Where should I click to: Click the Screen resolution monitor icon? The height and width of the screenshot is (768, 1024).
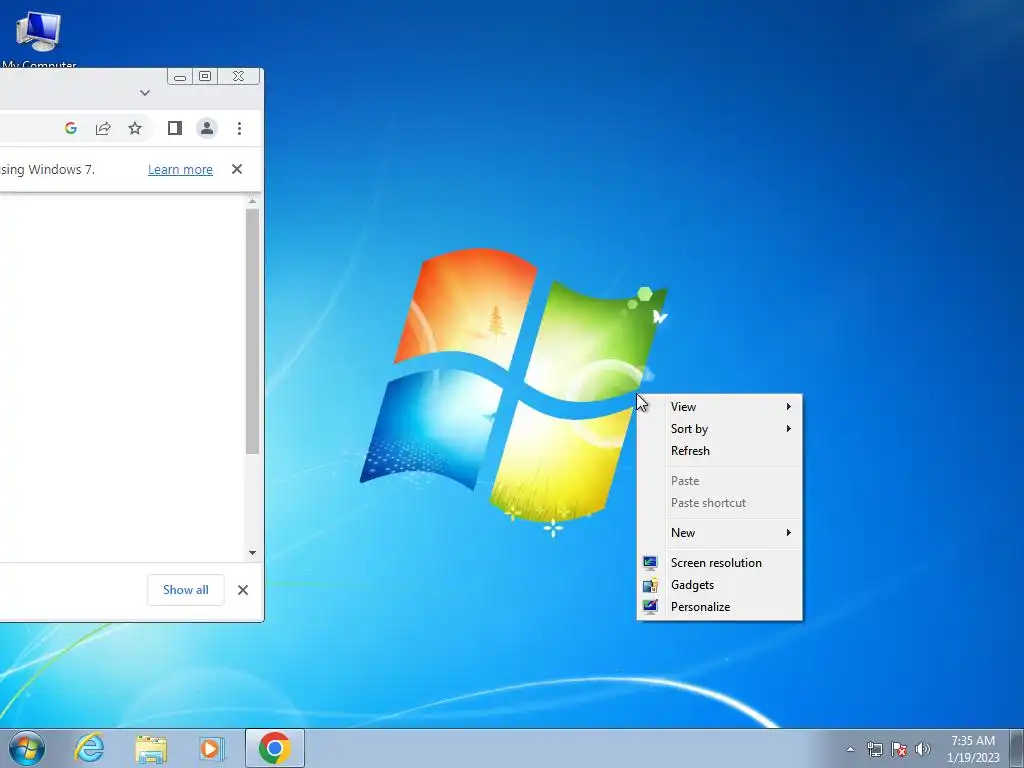point(650,562)
